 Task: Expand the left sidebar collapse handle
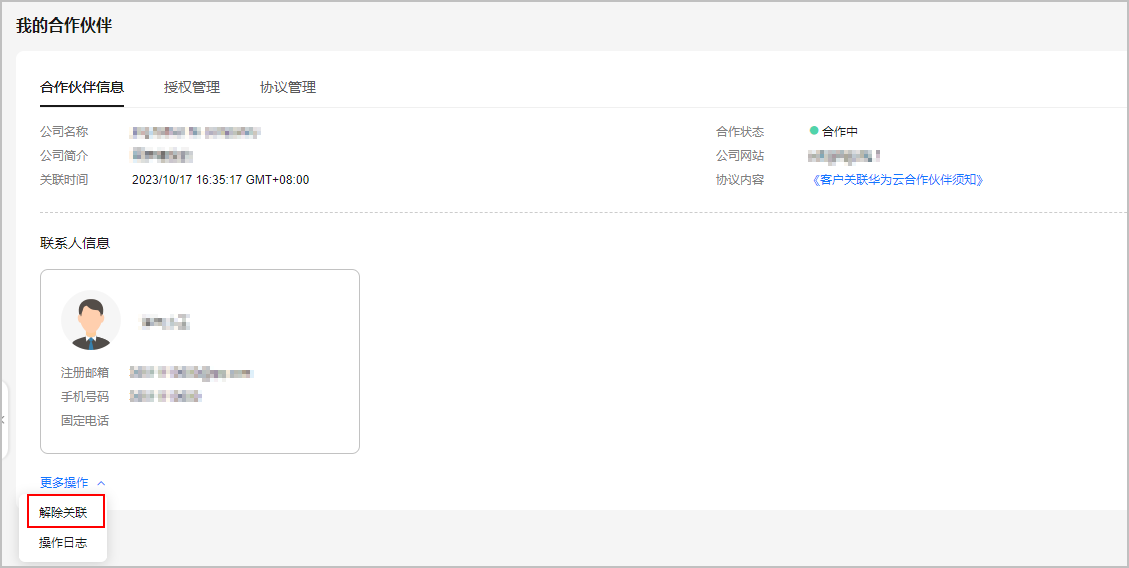click(x=3, y=420)
